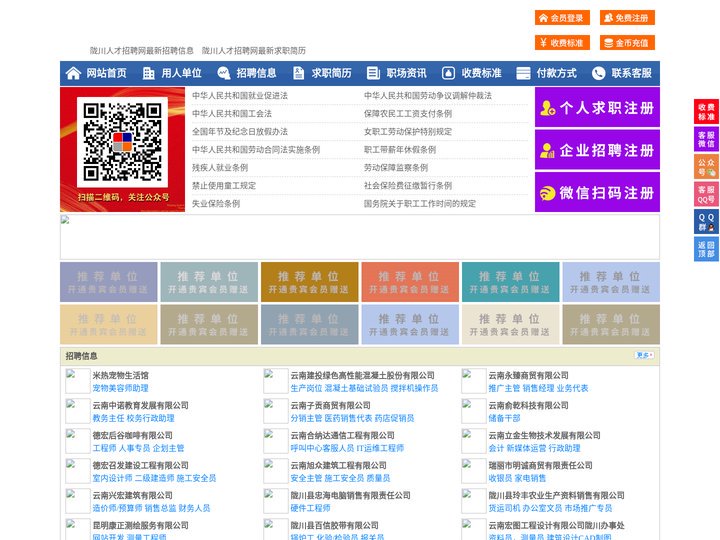This screenshot has width=720, height=540.
Task: Click the coral red 推荐单位 tile
Action: (410, 282)
